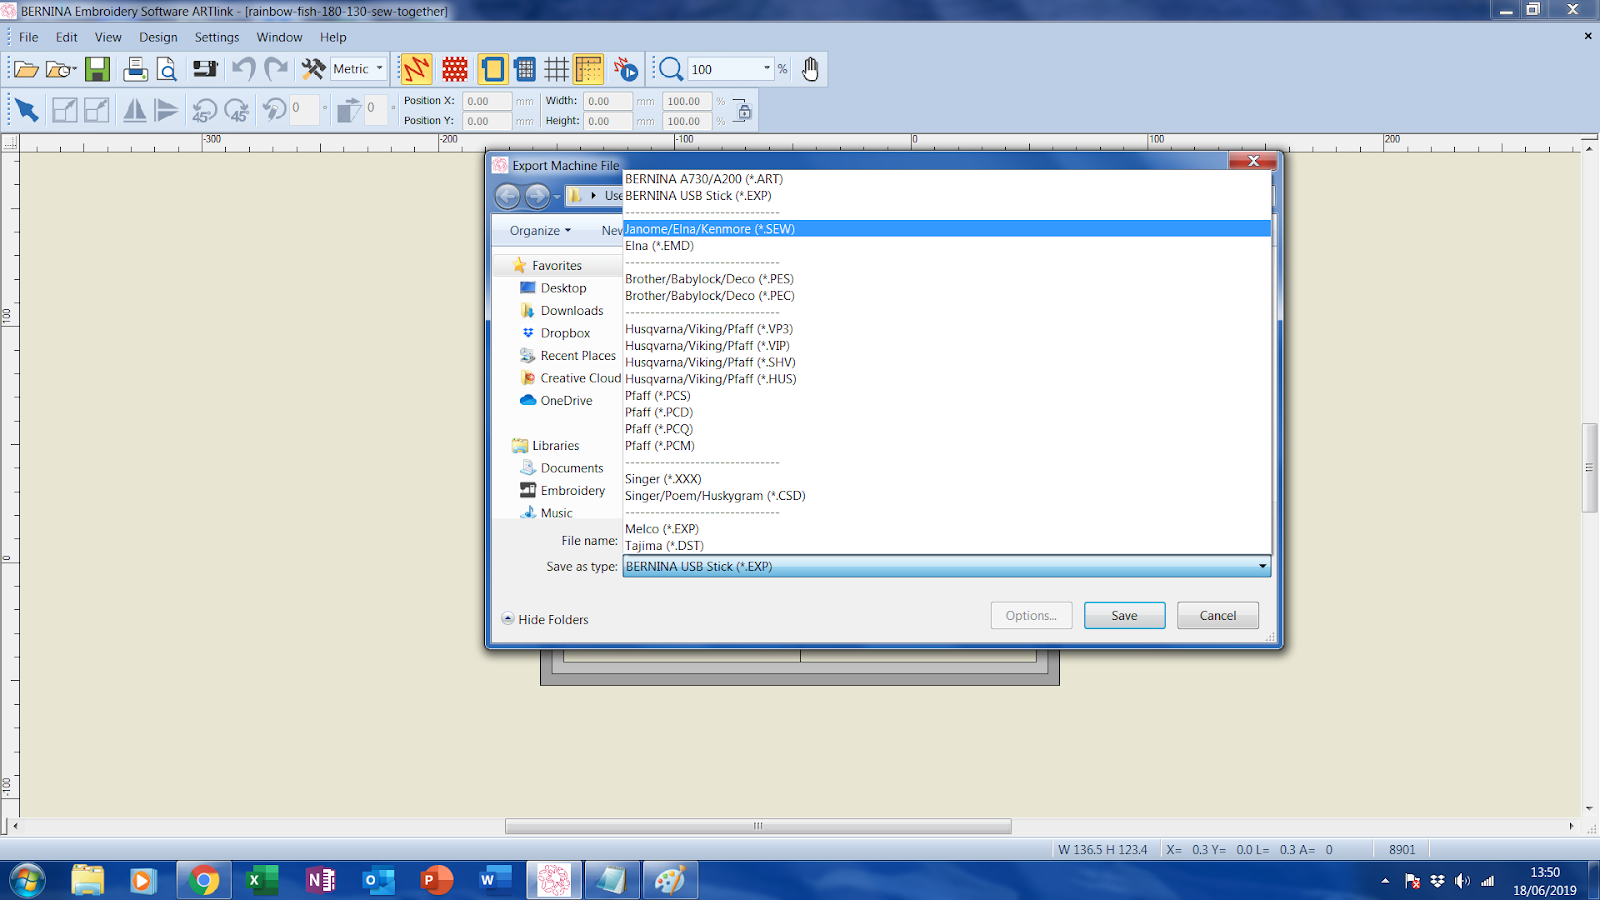This screenshot has height=900, width=1600.
Task: Open the Settings menu
Action: point(217,37)
